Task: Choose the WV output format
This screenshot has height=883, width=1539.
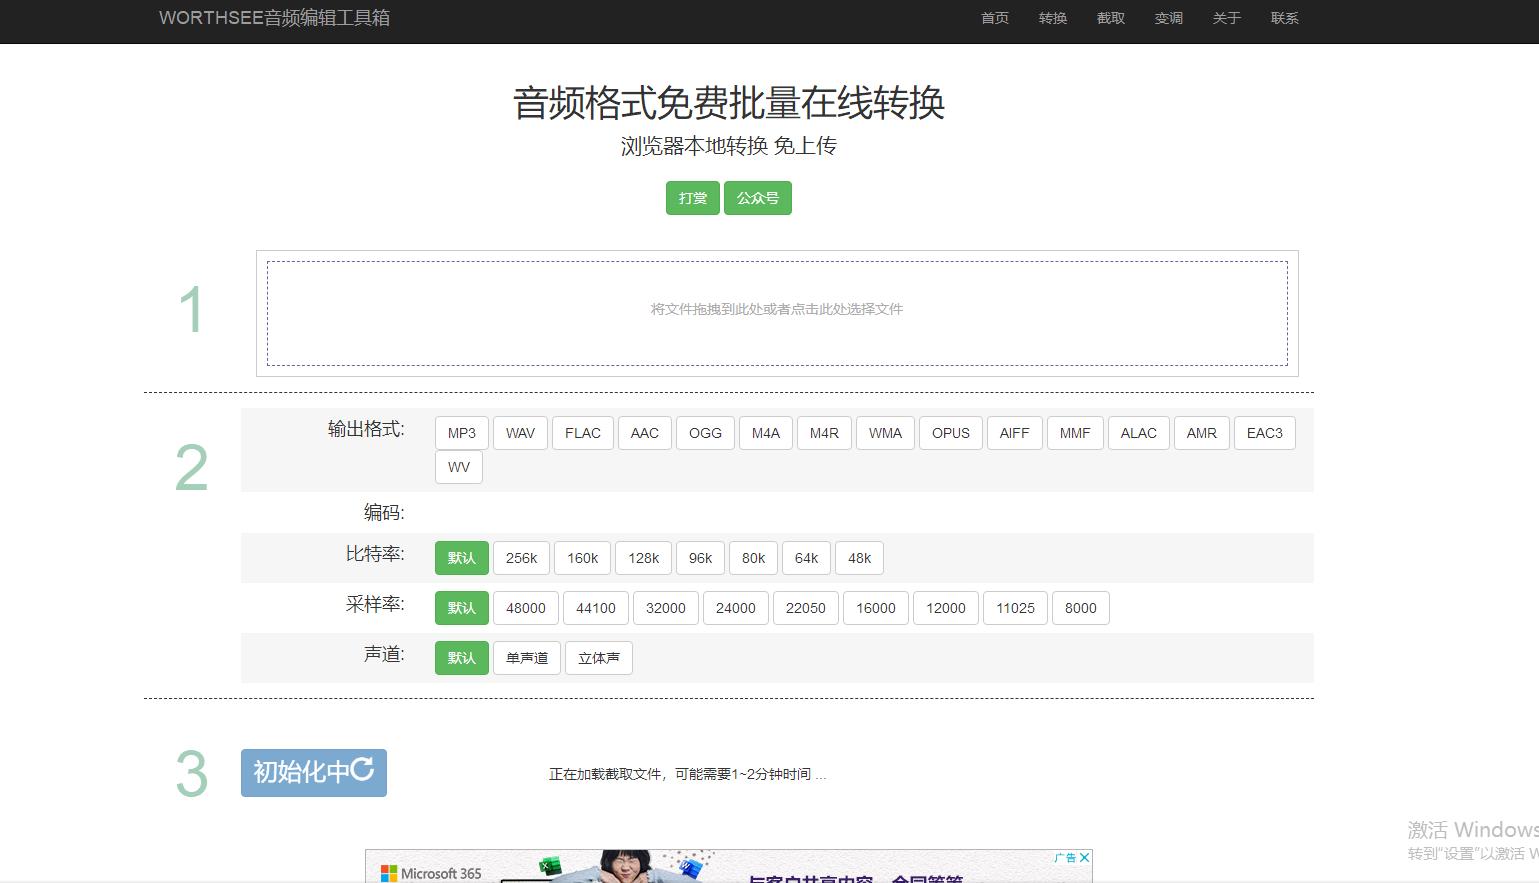Action: tap(458, 467)
